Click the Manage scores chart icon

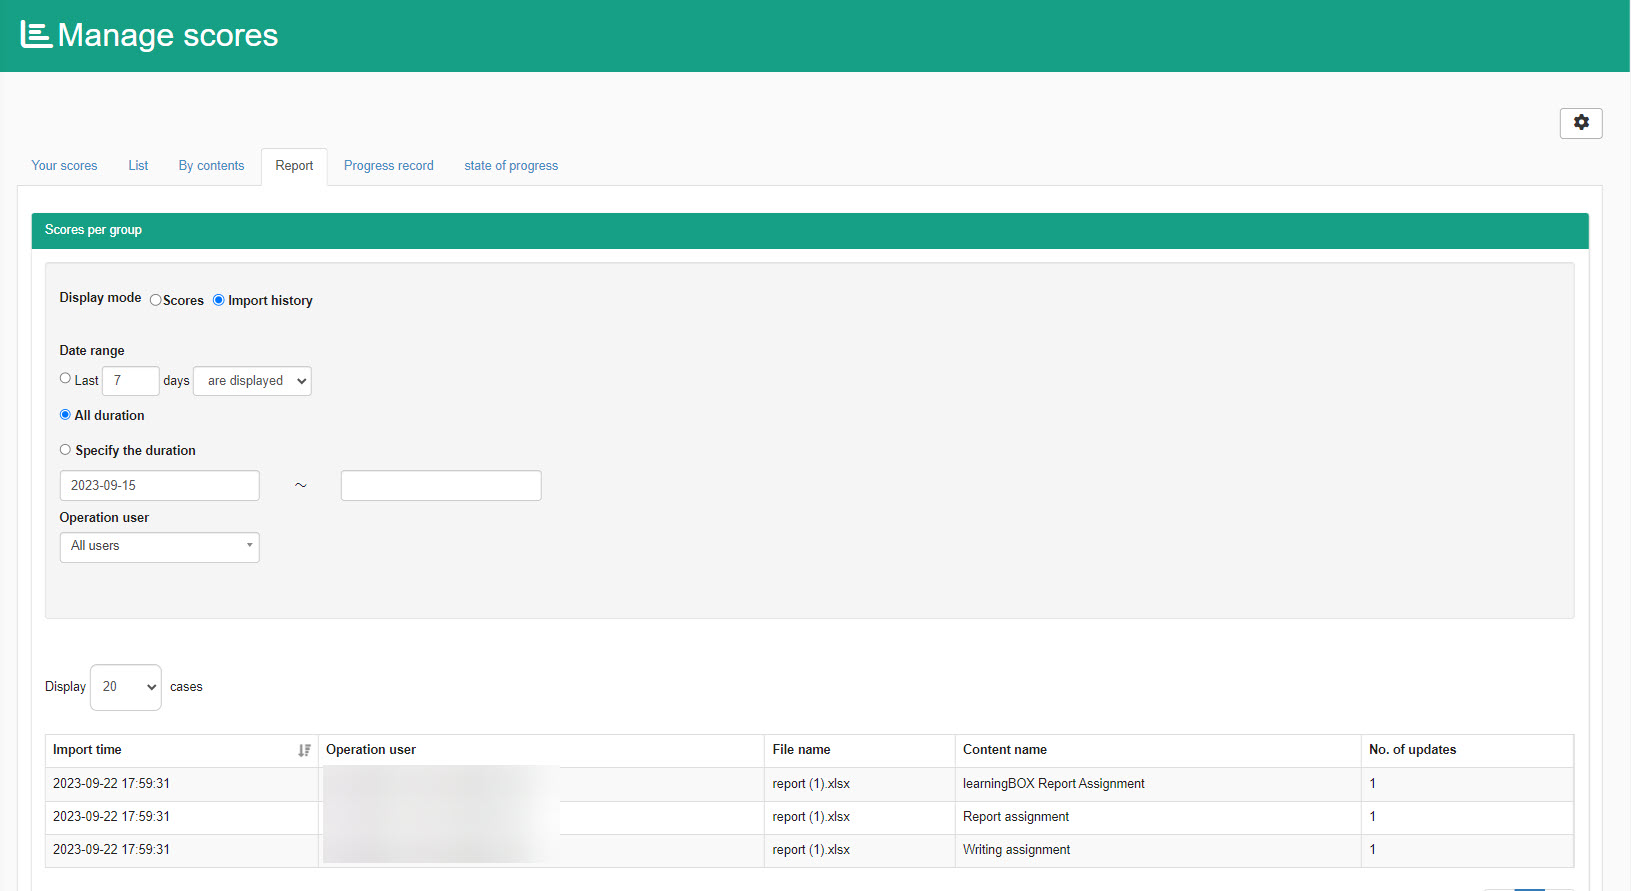pyautogui.click(x=36, y=35)
